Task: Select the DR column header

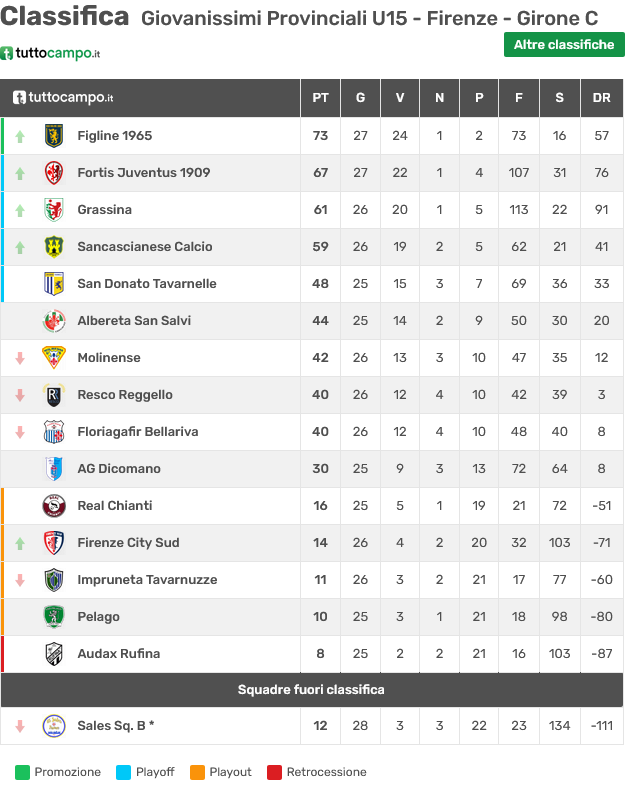Action: coord(601,98)
